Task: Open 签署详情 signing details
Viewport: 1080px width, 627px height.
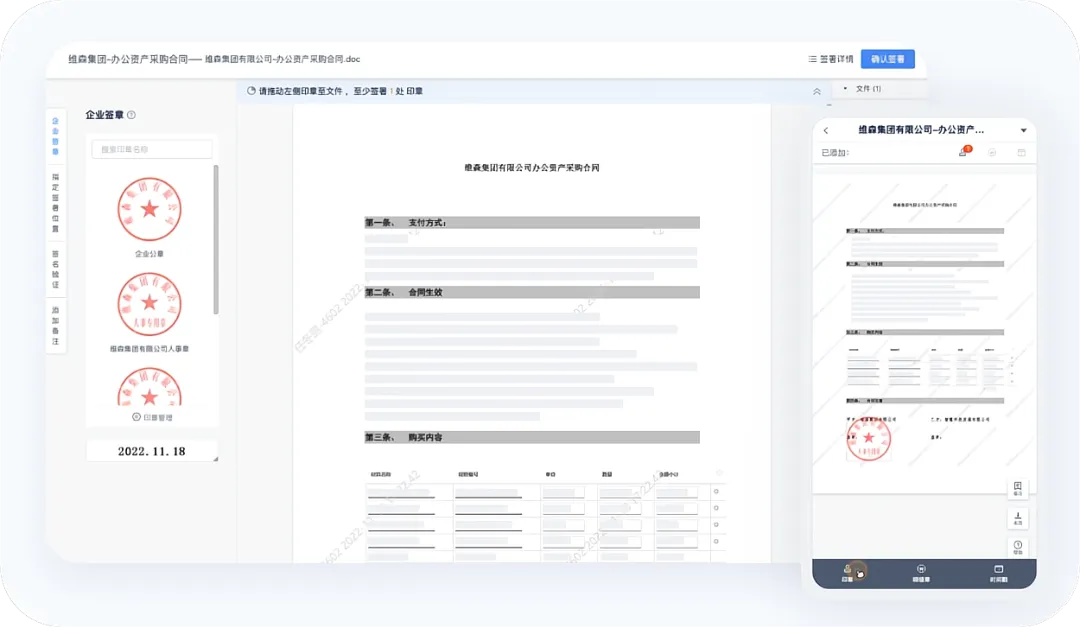Action: 830,59
